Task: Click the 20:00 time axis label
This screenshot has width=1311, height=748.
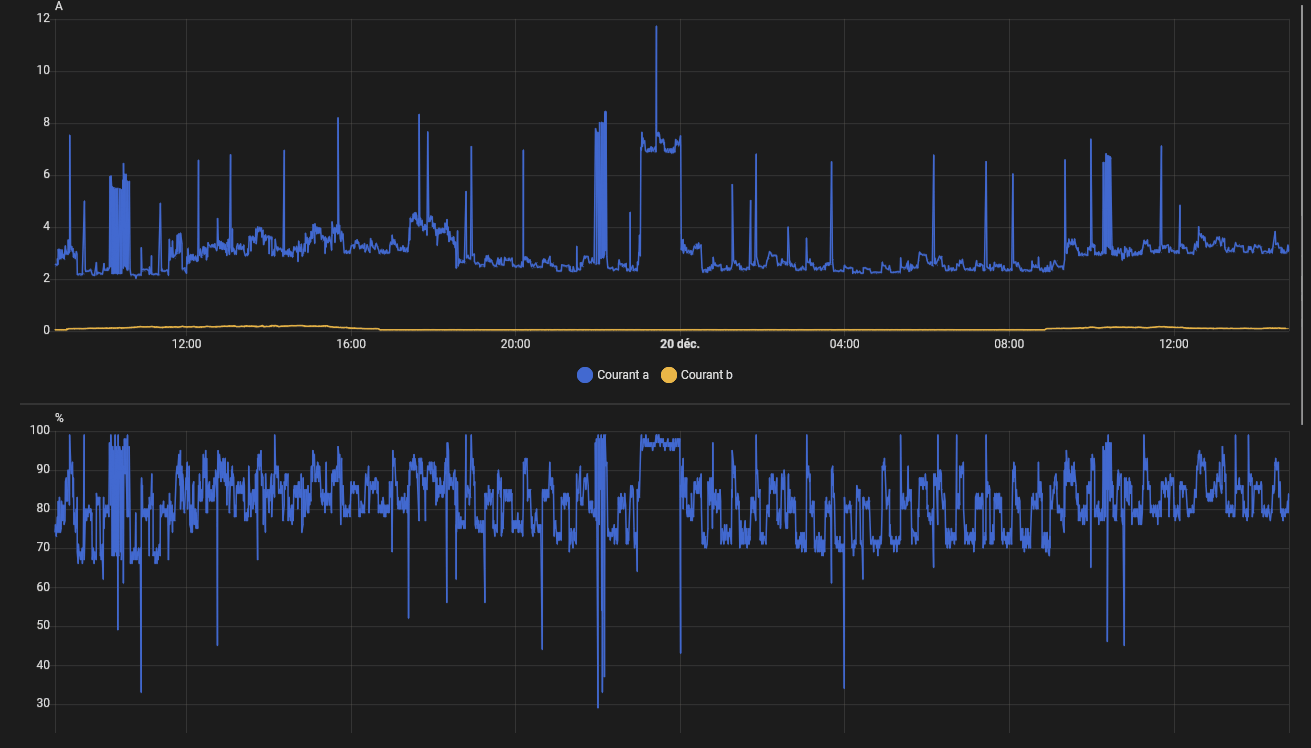Action: coord(515,344)
